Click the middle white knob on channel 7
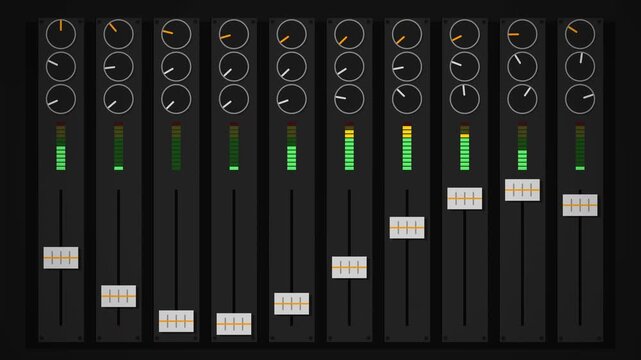Image resolution: width=641 pixels, height=360 pixels. (x=407, y=67)
